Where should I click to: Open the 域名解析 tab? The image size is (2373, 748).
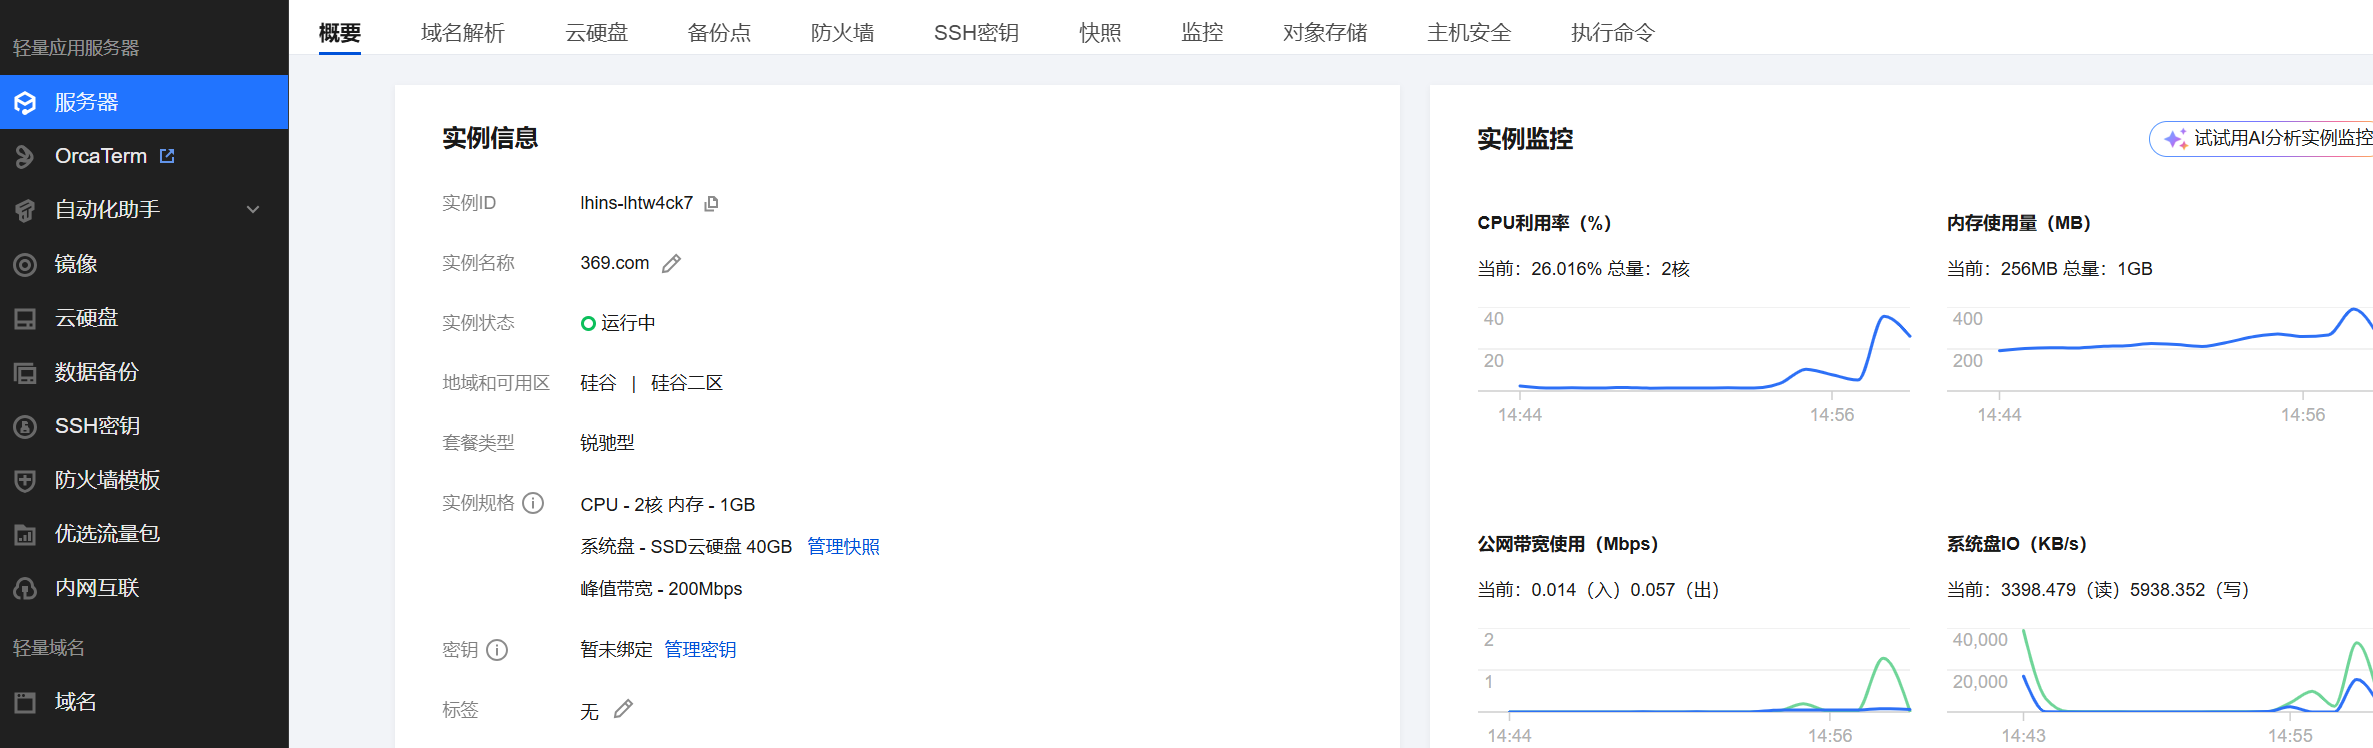point(463,33)
